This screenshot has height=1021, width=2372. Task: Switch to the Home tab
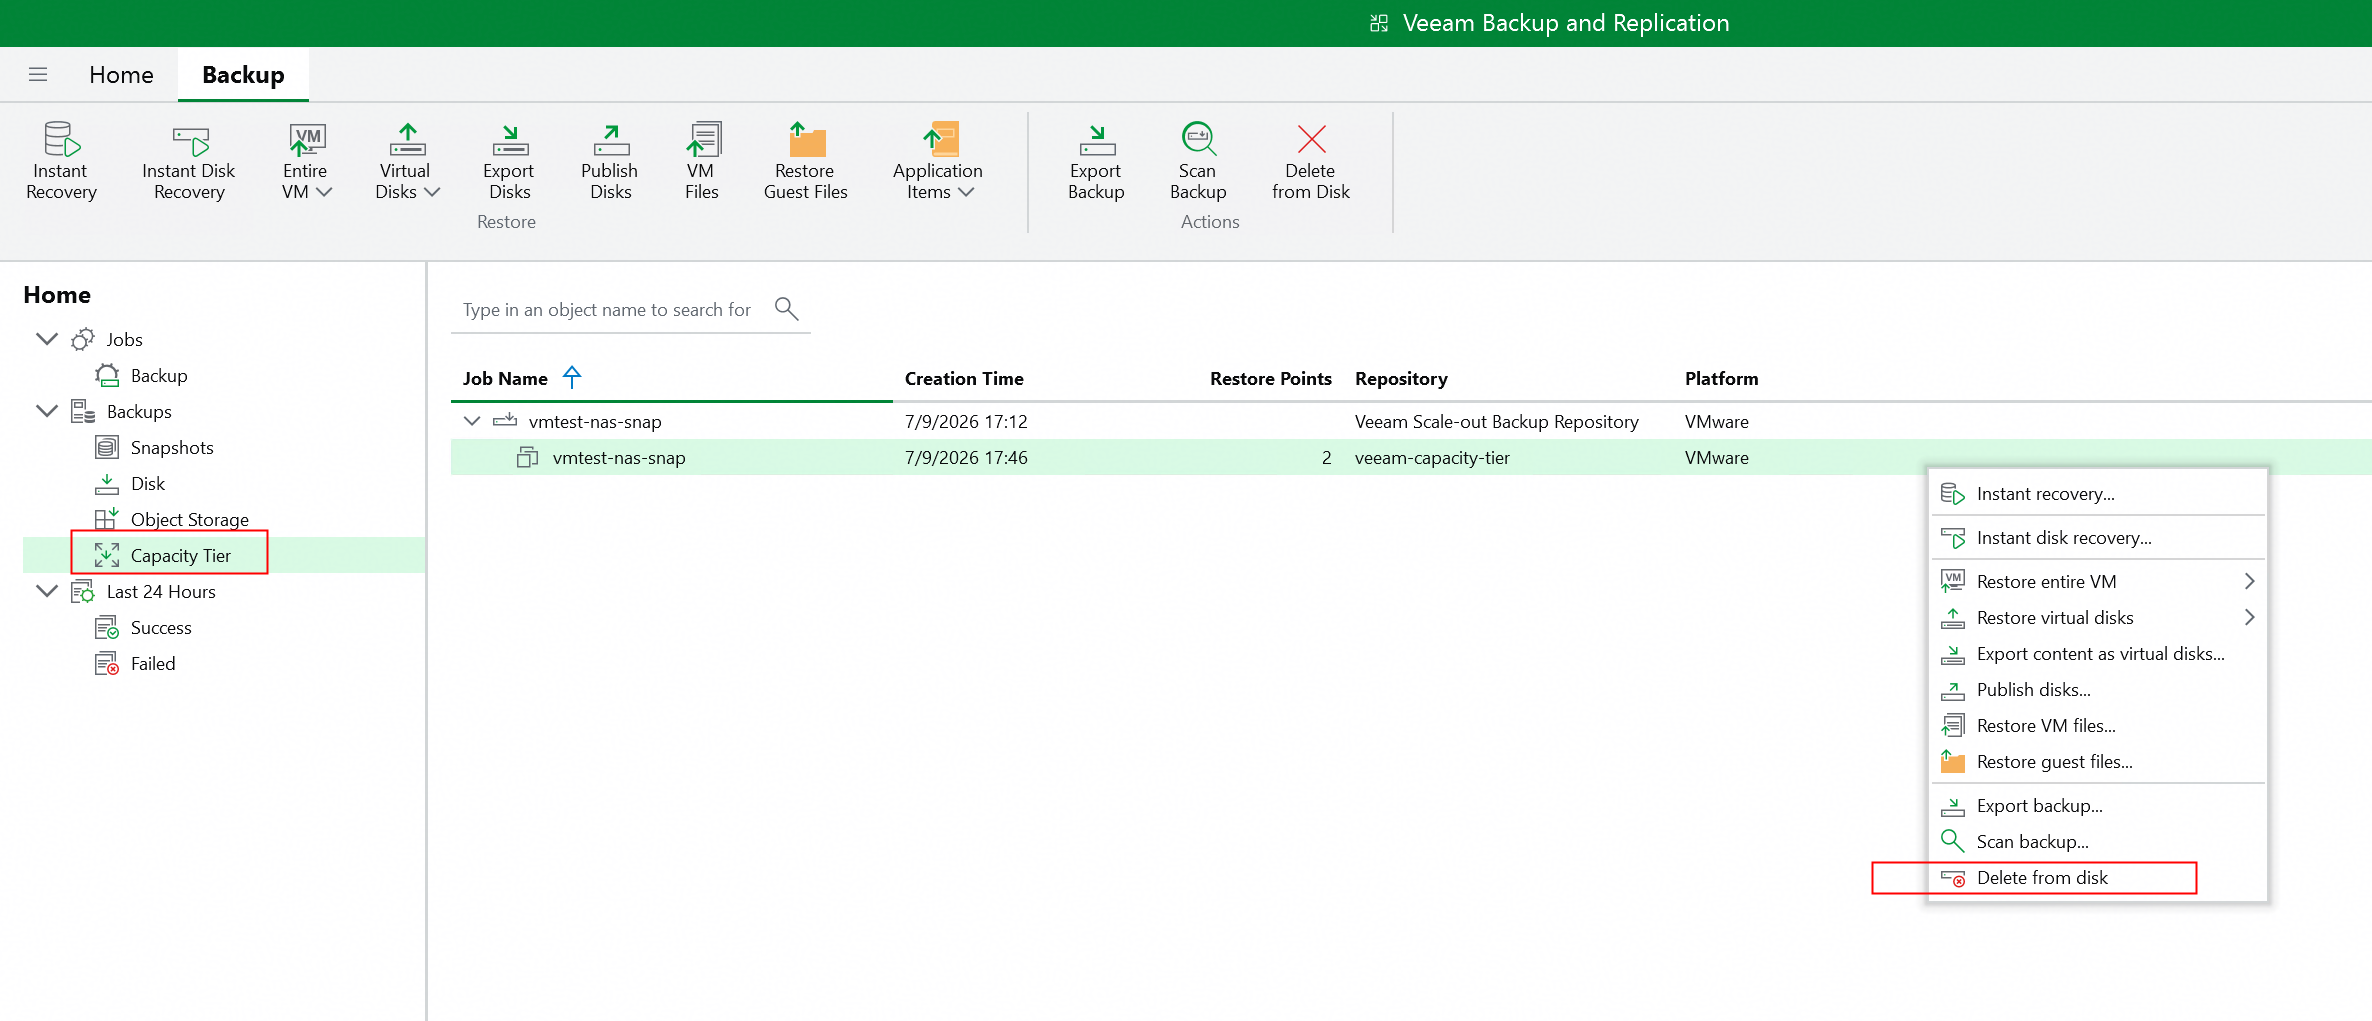coord(121,75)
